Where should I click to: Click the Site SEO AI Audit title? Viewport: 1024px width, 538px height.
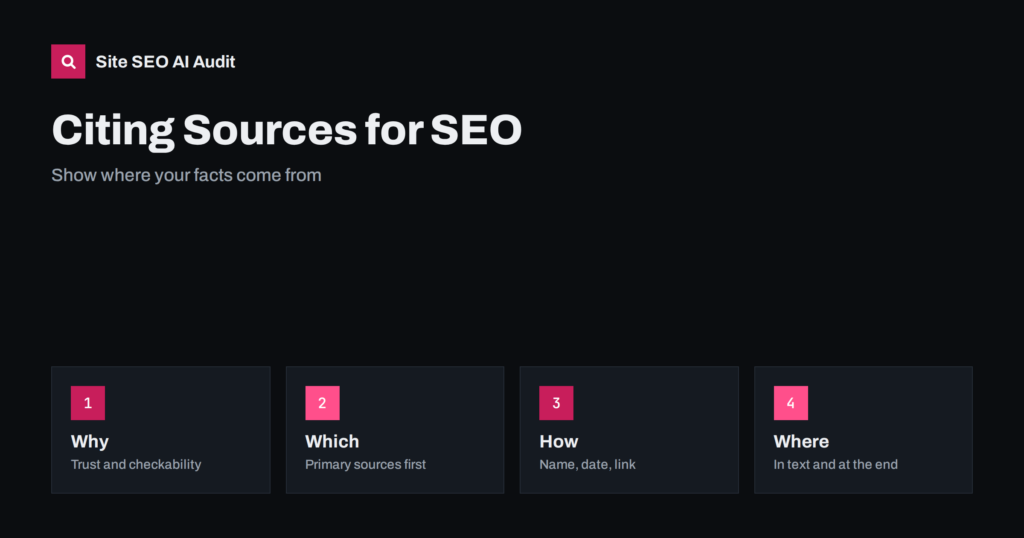pyautogui.click(x=165, y=61)
